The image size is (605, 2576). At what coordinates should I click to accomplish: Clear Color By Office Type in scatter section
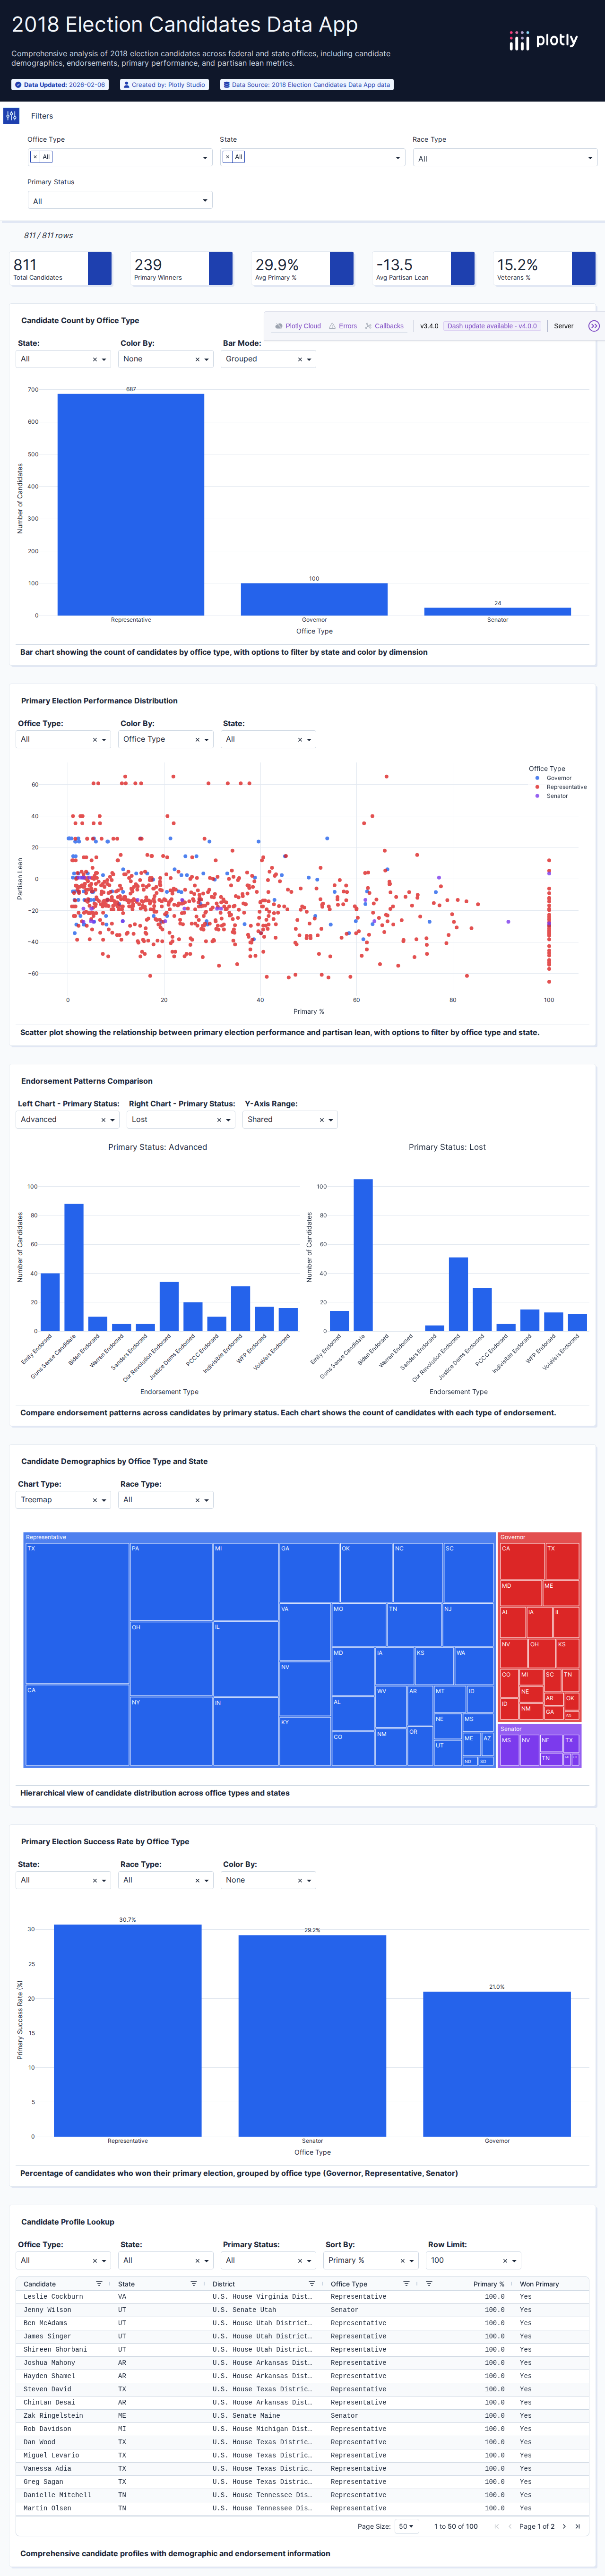pos(197,739)
